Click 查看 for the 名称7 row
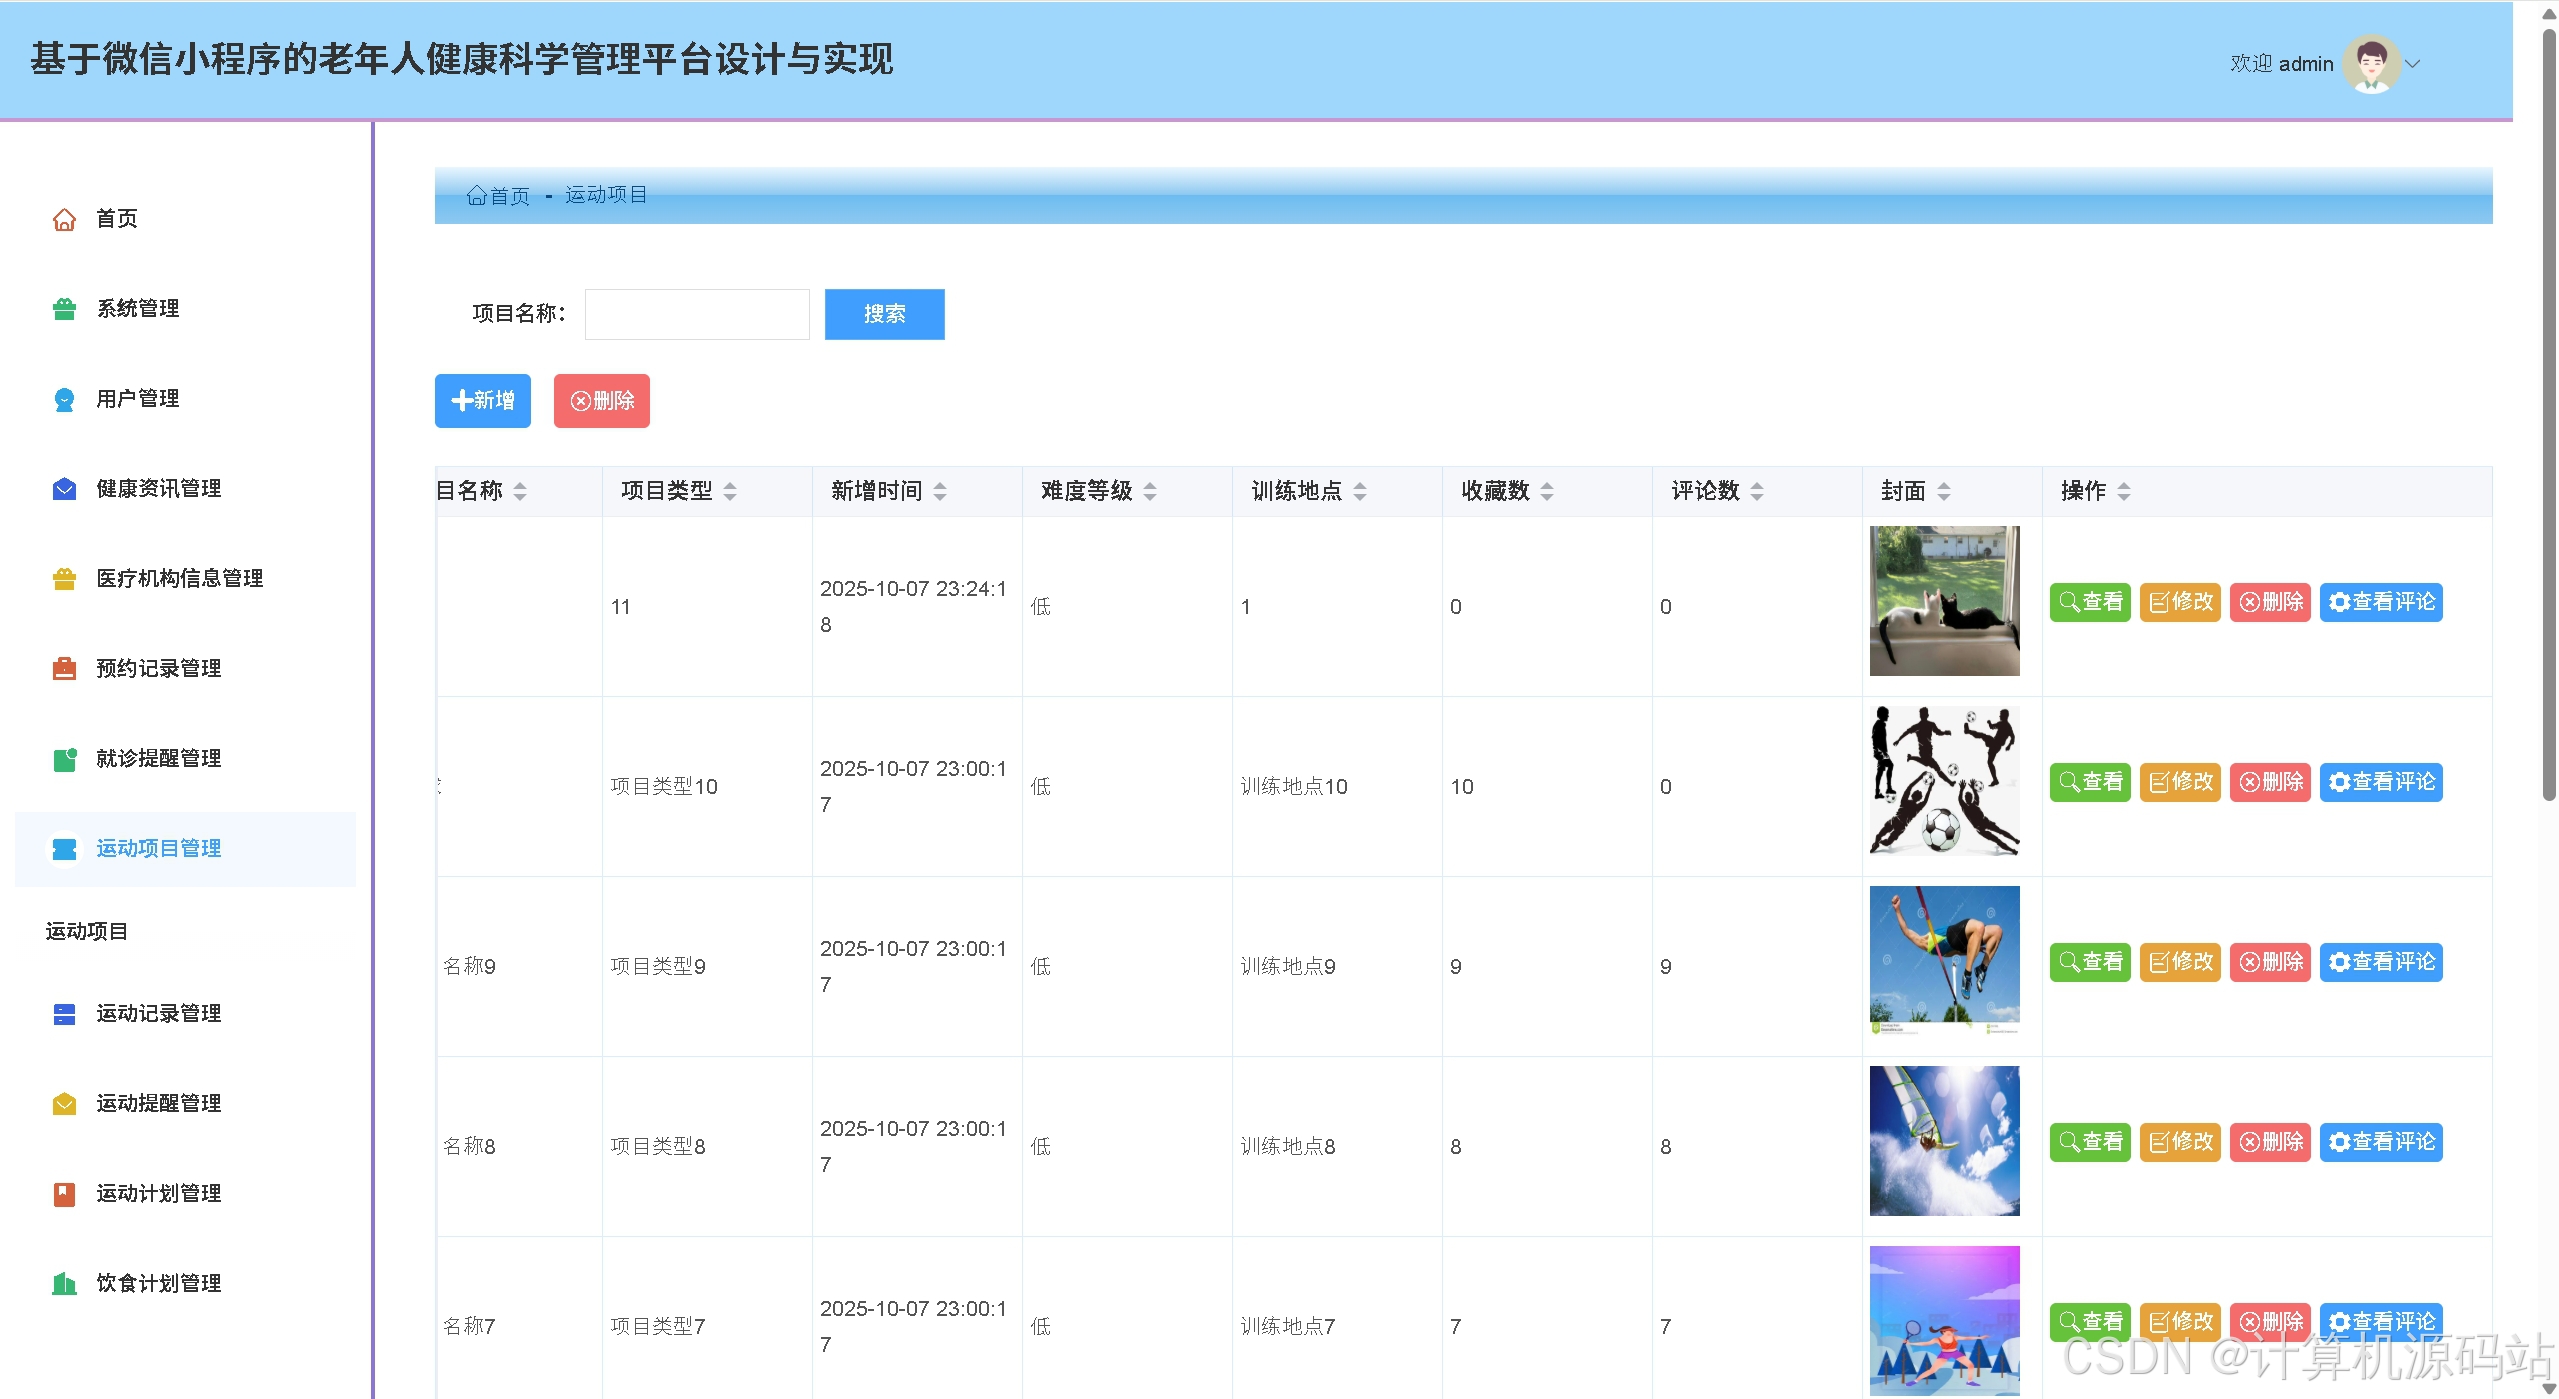This screenshot has height=1399, width=2559. 2090,1322
